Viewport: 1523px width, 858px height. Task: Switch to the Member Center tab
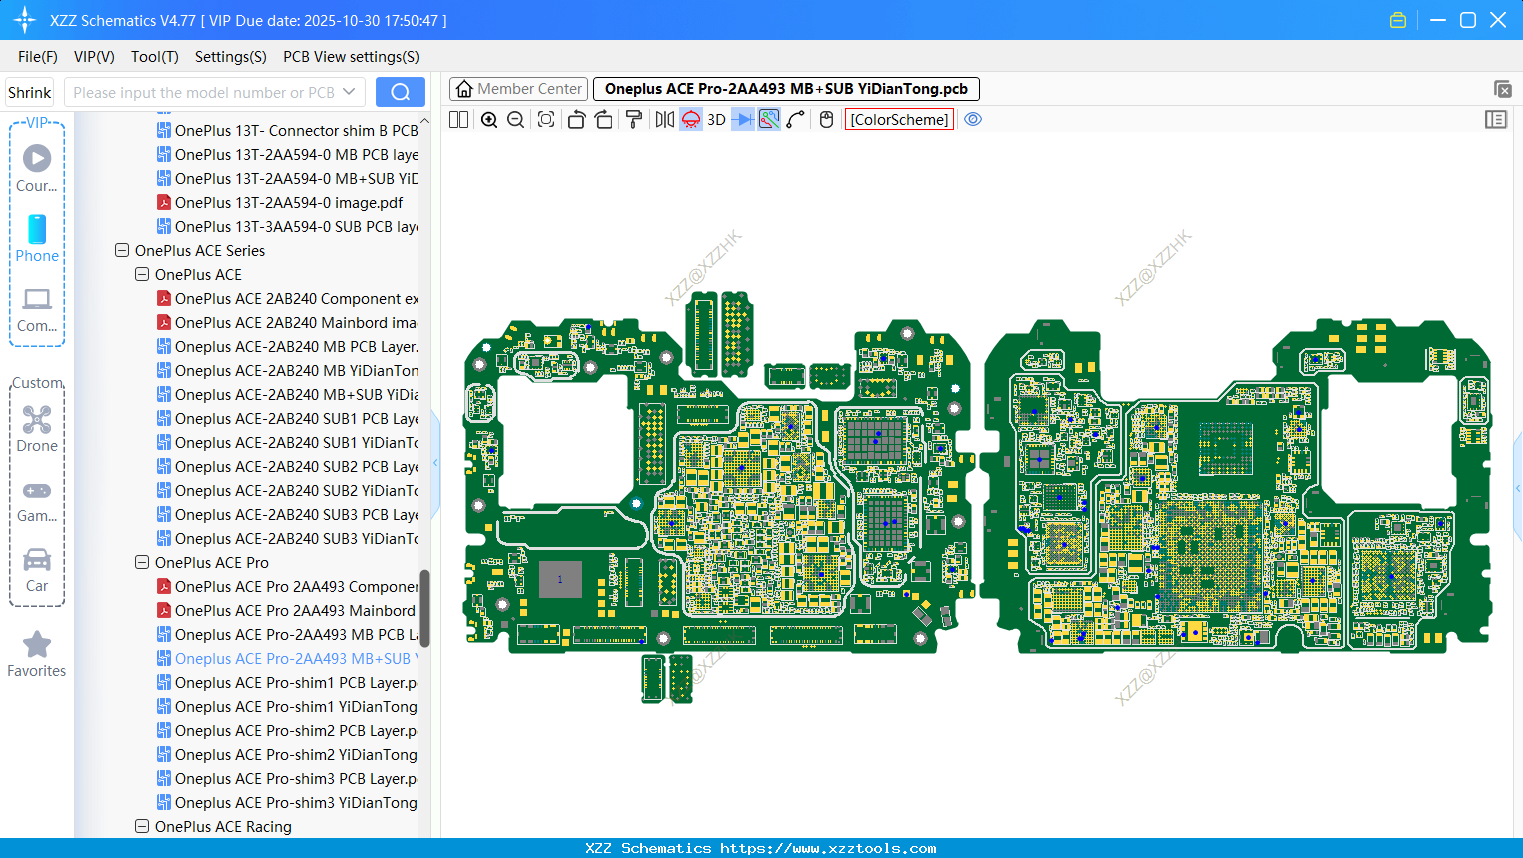[518, 89]
